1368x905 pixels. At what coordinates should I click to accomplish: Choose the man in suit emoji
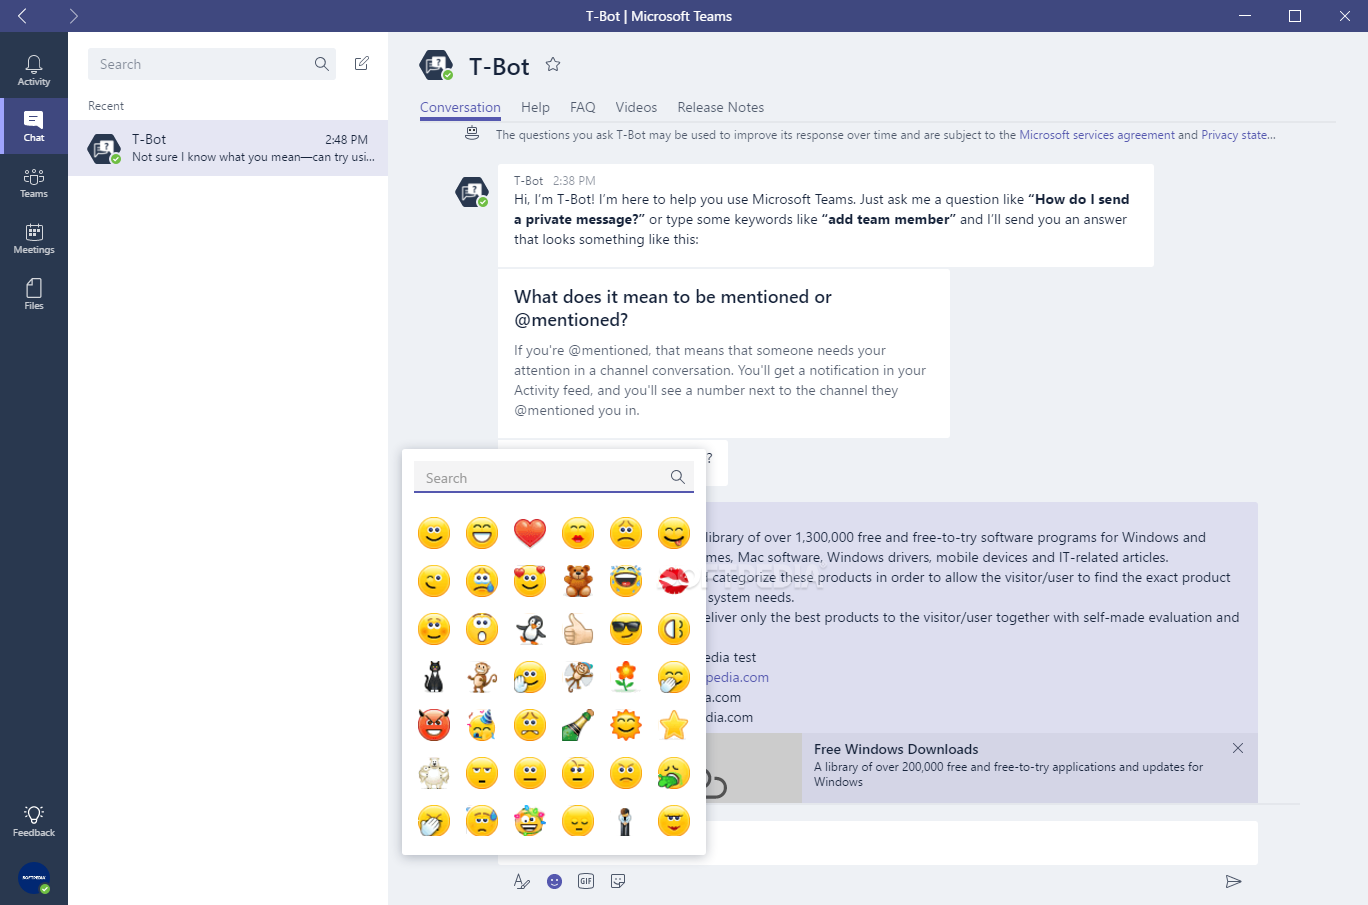(626, 821)
